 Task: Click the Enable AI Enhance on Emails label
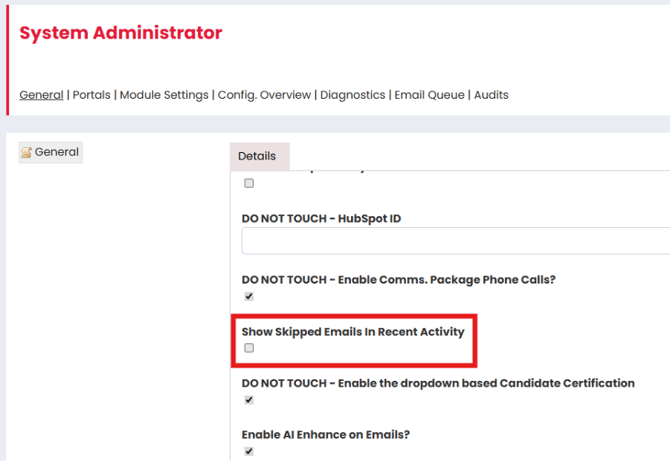click(327, 435)
